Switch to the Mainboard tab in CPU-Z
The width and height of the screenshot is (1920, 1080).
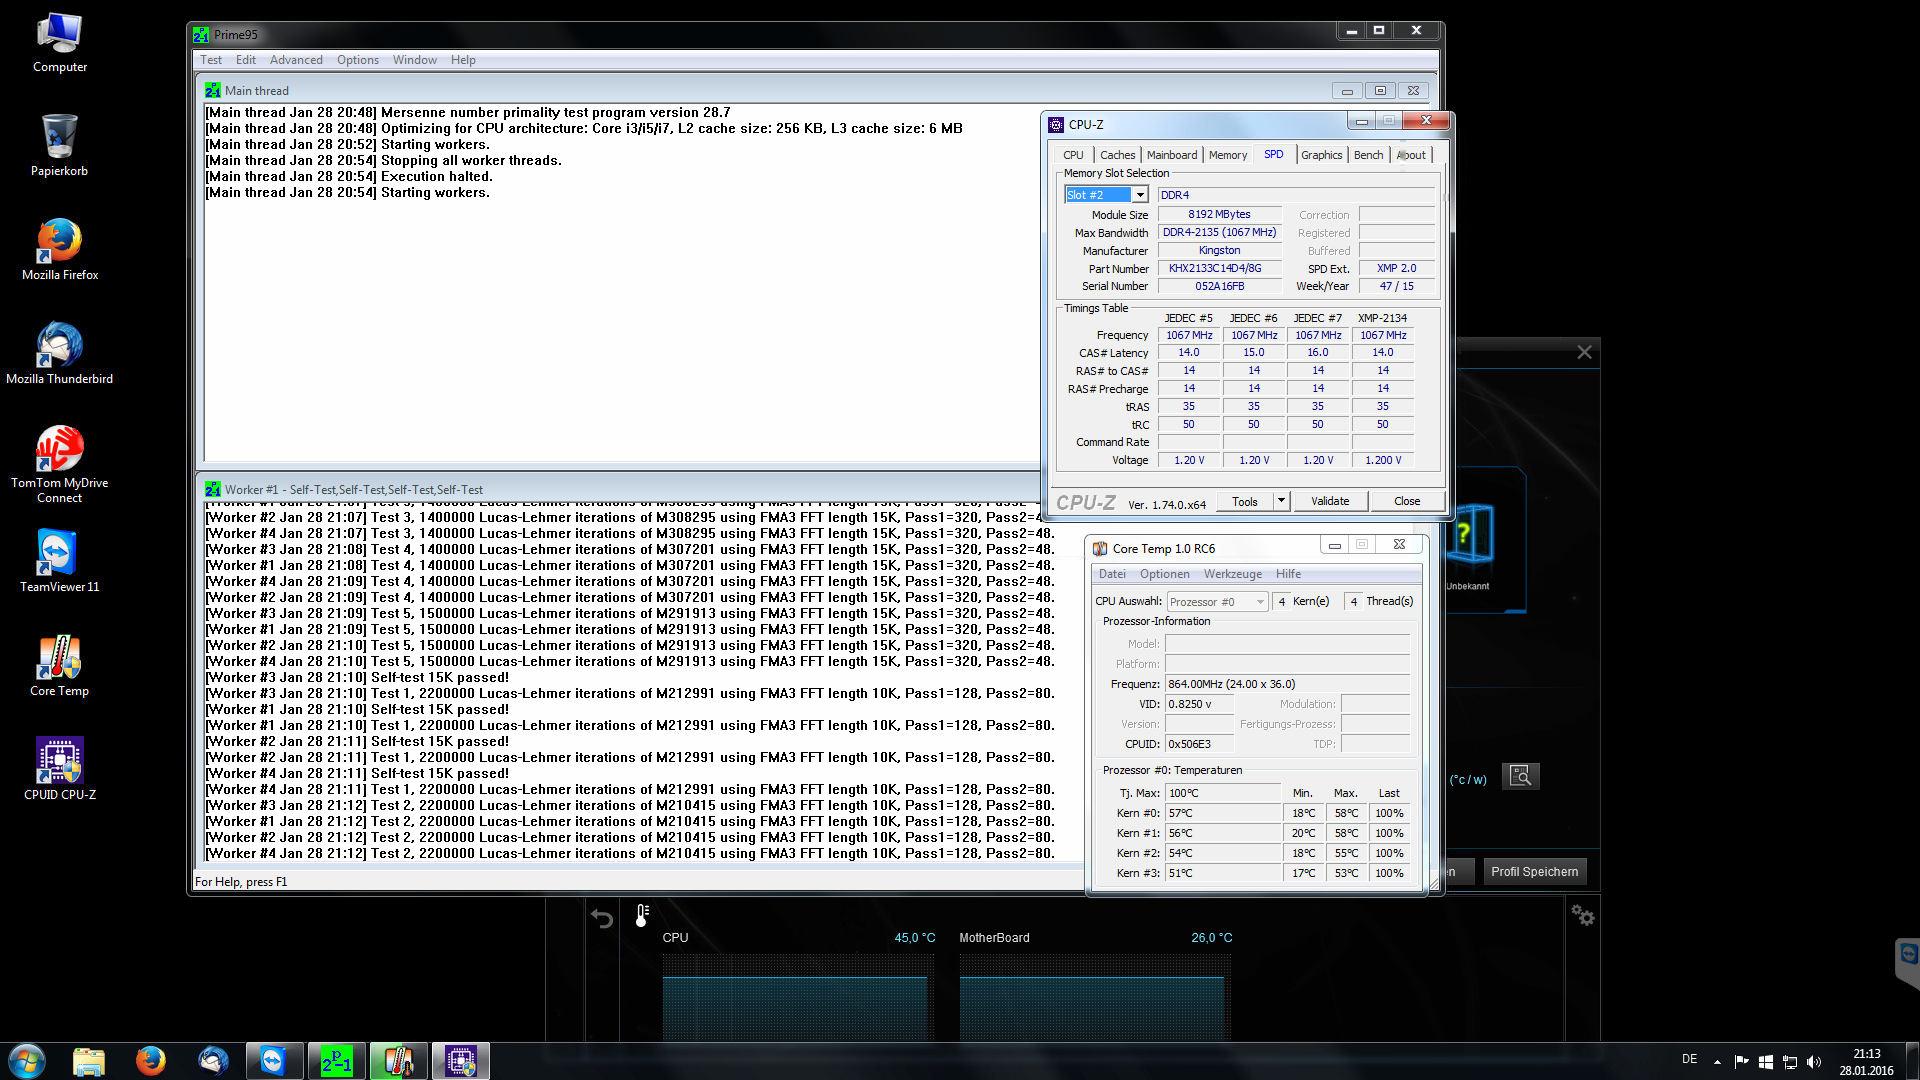point(1171,155)
